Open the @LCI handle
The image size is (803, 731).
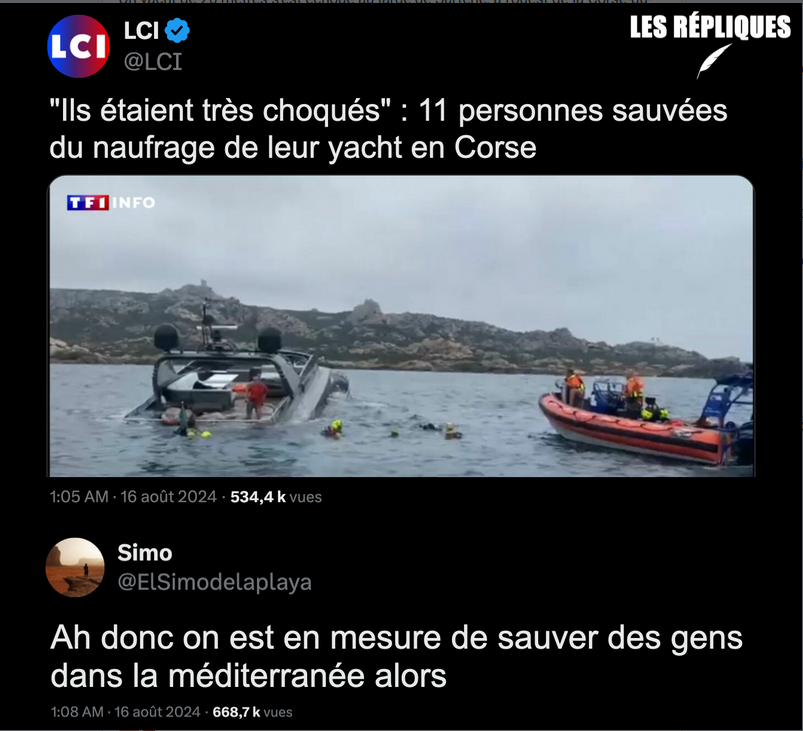coord(153,62)
